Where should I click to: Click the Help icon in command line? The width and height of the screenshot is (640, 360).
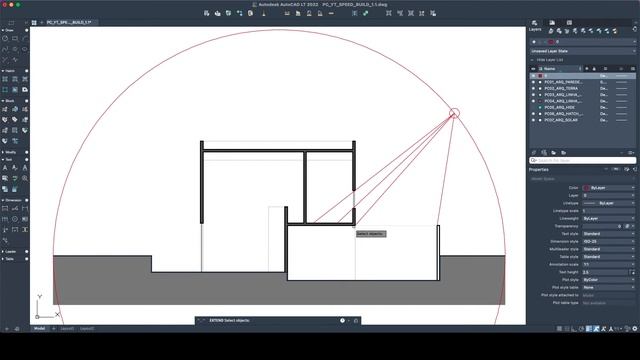click(x=342, y=320)
